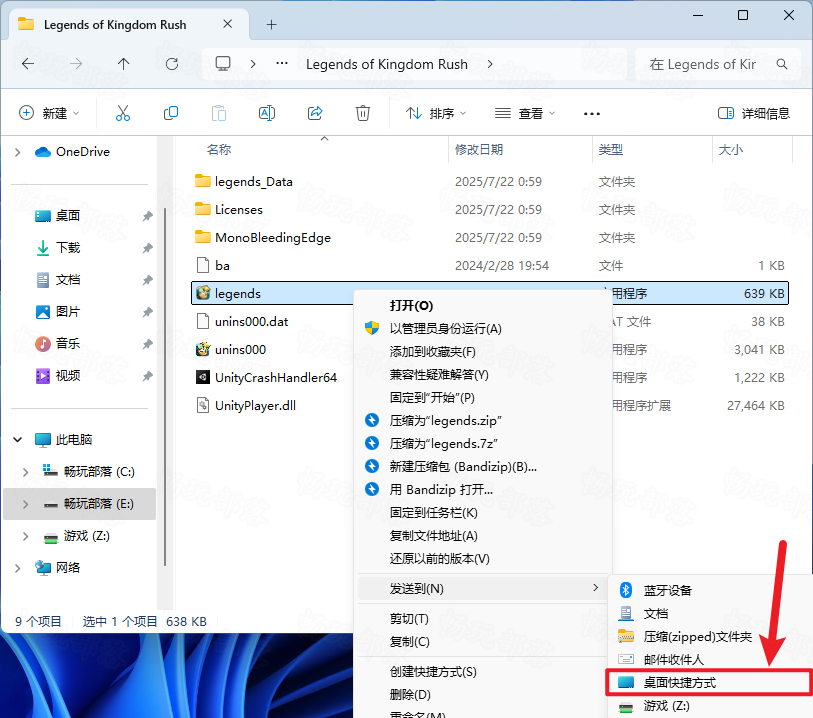The image size is (813, 718).
Task: Select the ba file
Action: pos(213,265)
